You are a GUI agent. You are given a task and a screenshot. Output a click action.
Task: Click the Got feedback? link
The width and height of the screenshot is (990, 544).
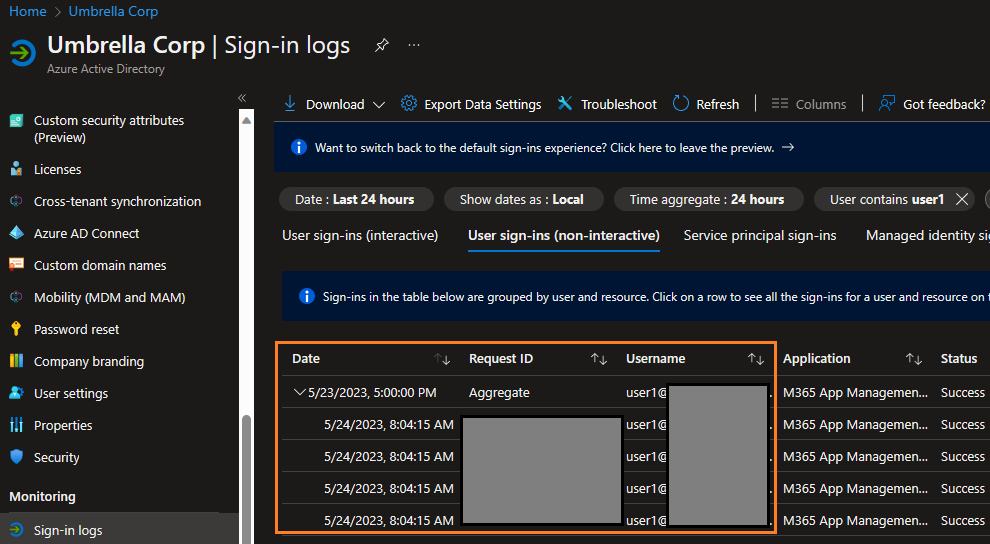pyautogui.click(x=944, y=104)
